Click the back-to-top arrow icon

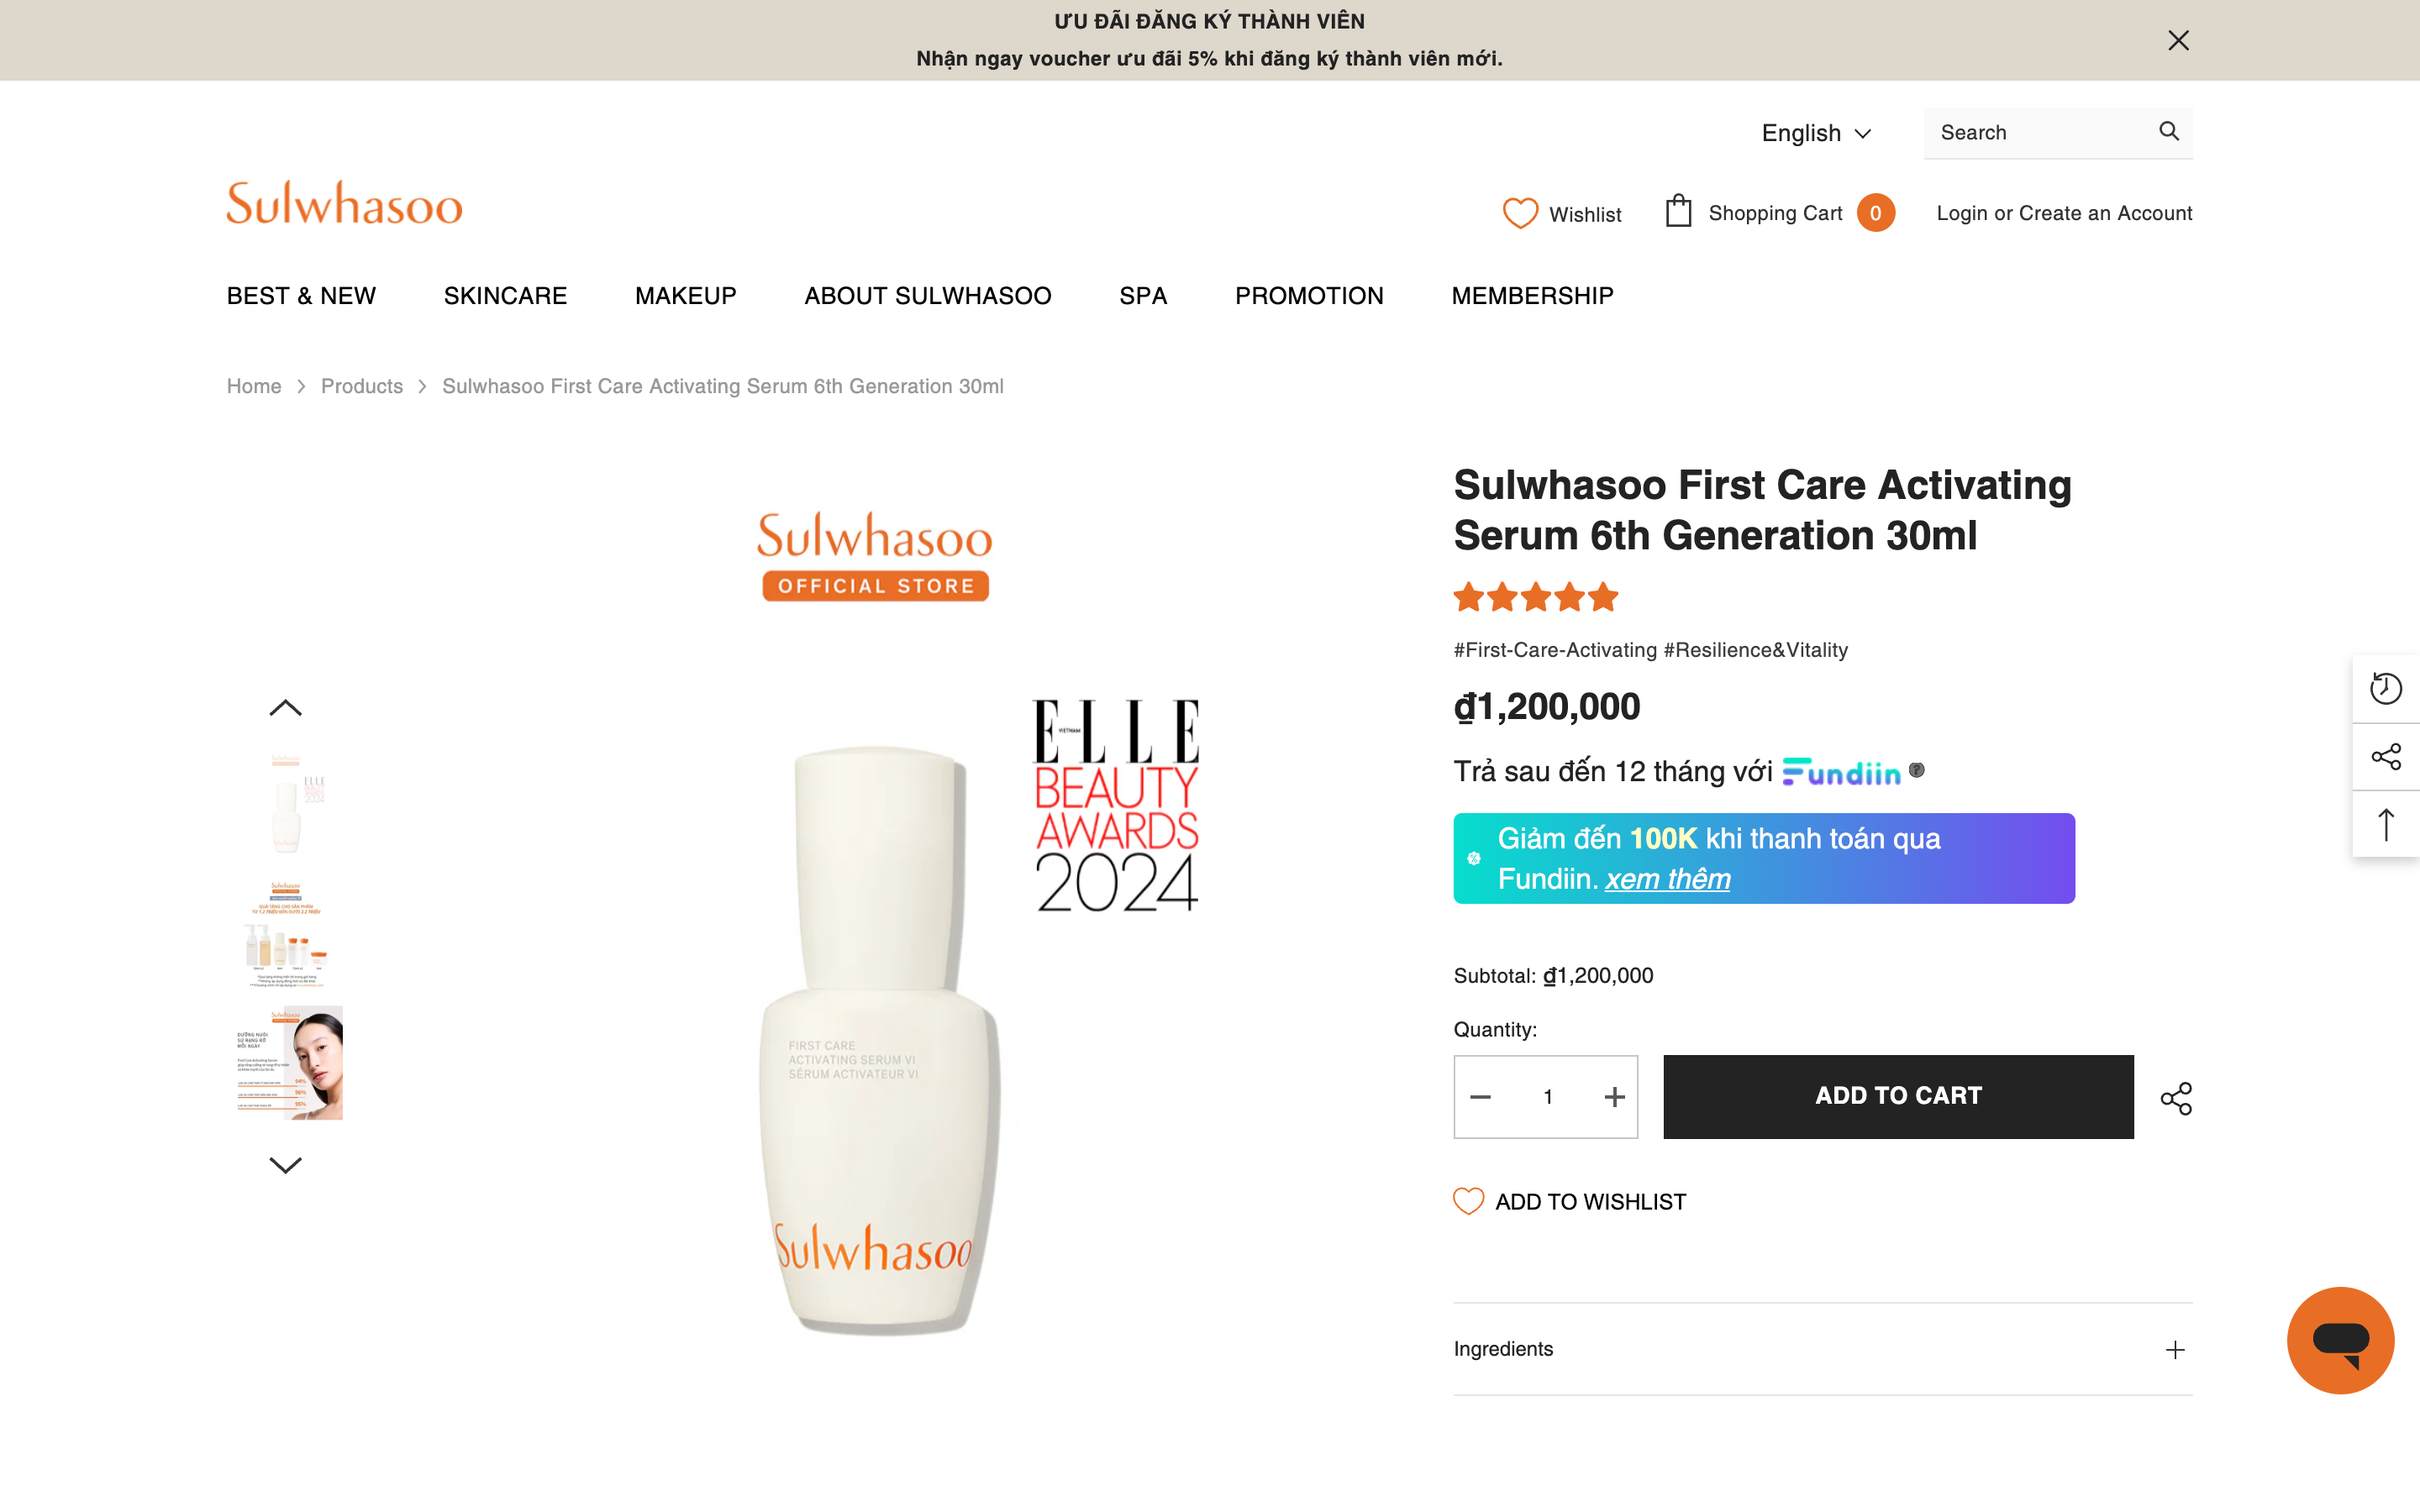2387,824
